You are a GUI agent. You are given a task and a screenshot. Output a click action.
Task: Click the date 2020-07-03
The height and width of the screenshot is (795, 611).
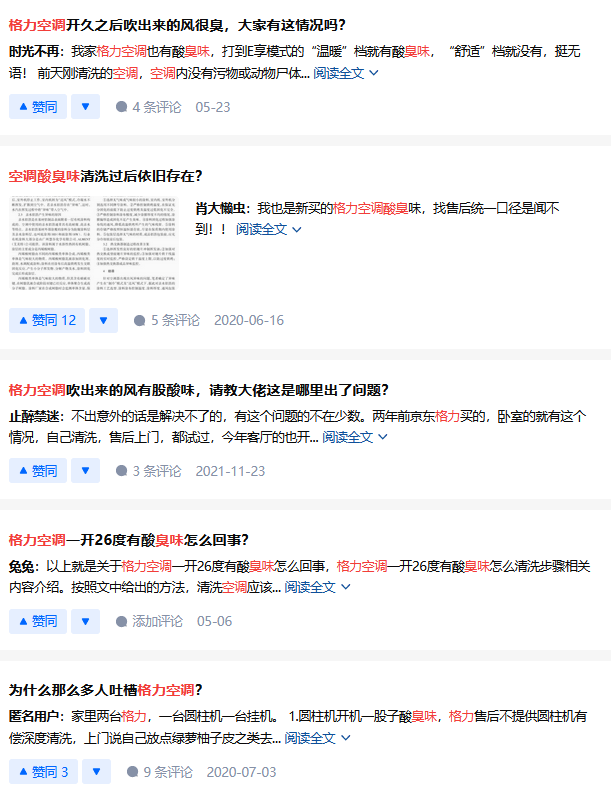tap(242, 772)
